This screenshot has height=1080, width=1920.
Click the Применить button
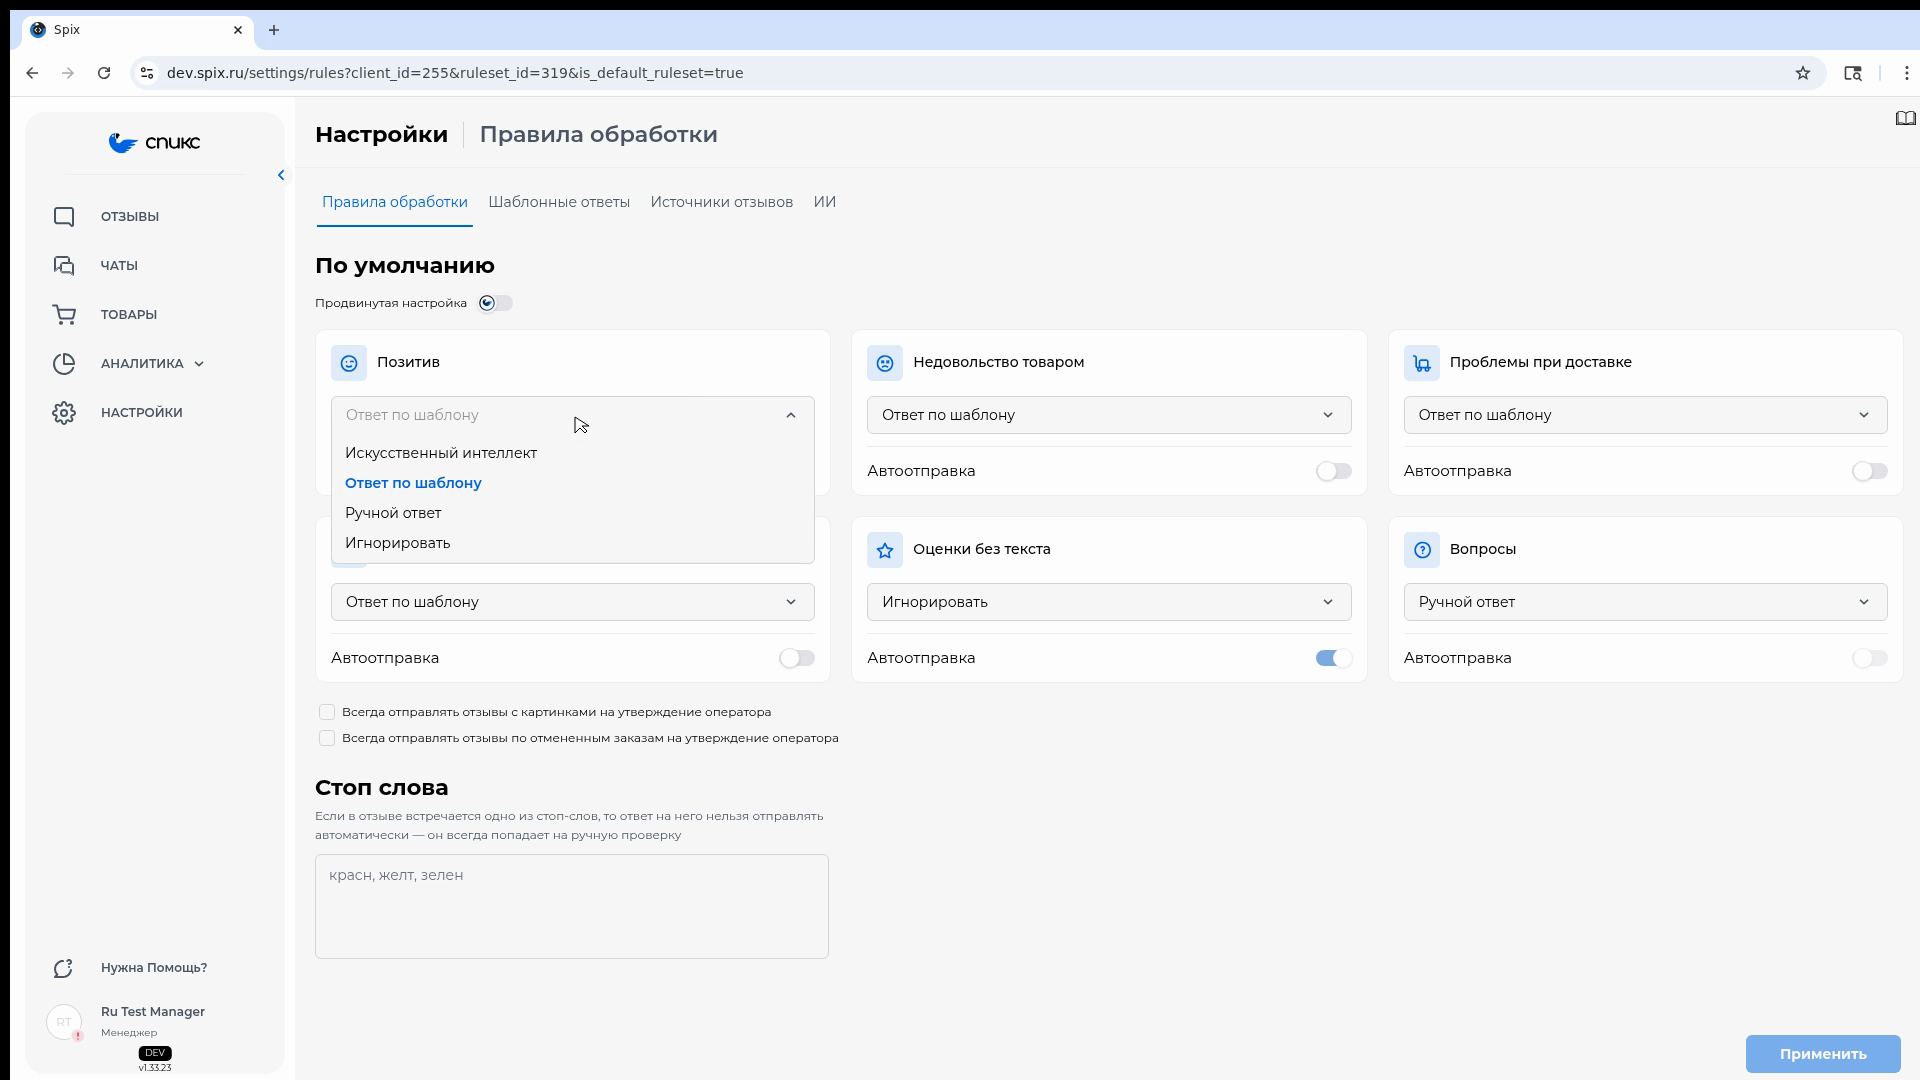pos(1823,1054)
